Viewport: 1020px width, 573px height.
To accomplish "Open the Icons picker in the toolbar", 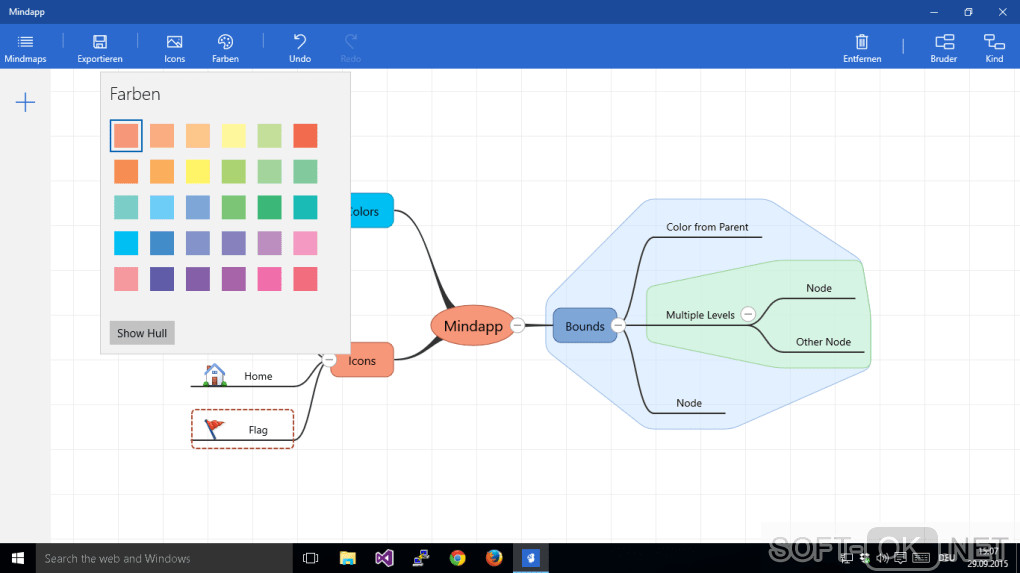I will pos(174,48).
